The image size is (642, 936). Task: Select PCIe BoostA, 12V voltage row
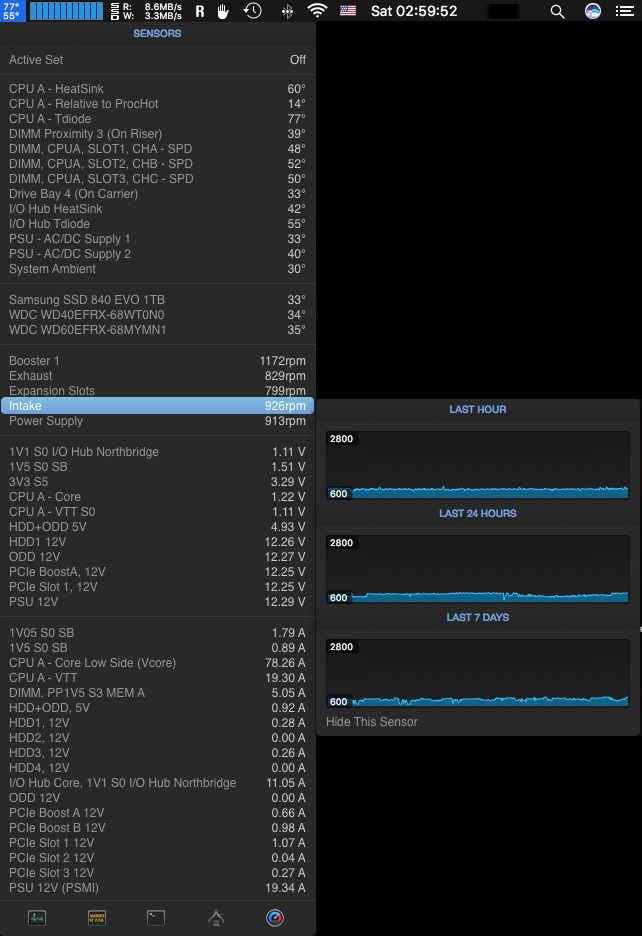158,572
